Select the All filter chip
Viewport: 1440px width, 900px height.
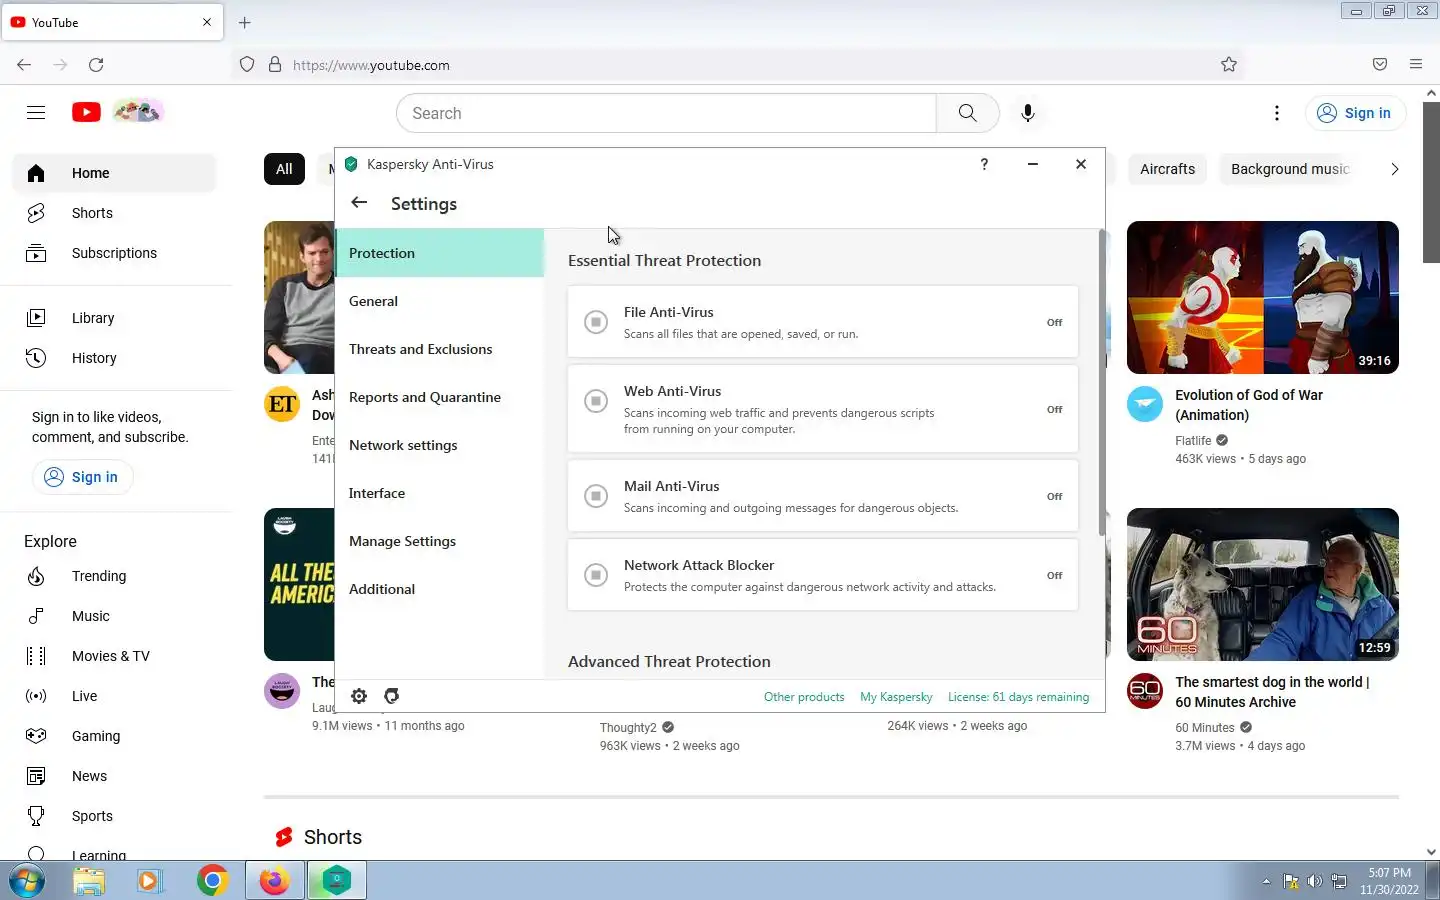click(284, 169)
